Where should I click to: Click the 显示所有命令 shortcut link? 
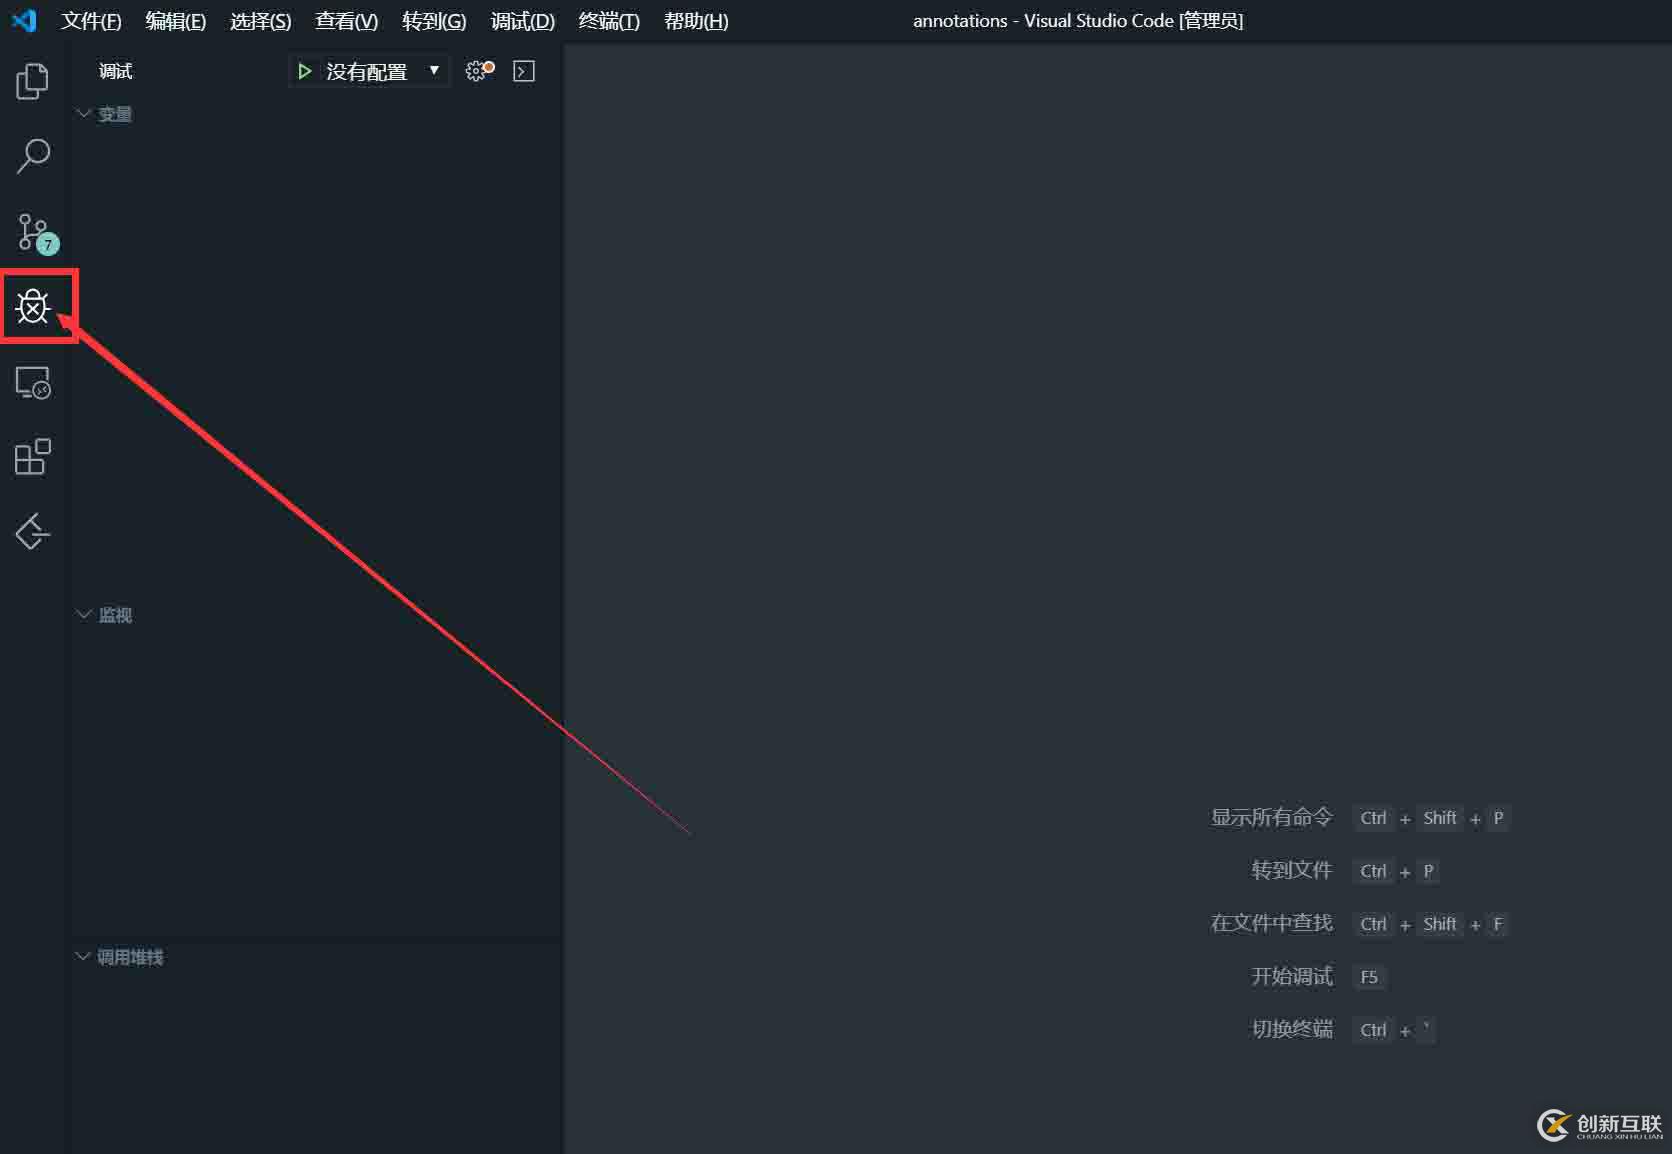[1271, 817]
